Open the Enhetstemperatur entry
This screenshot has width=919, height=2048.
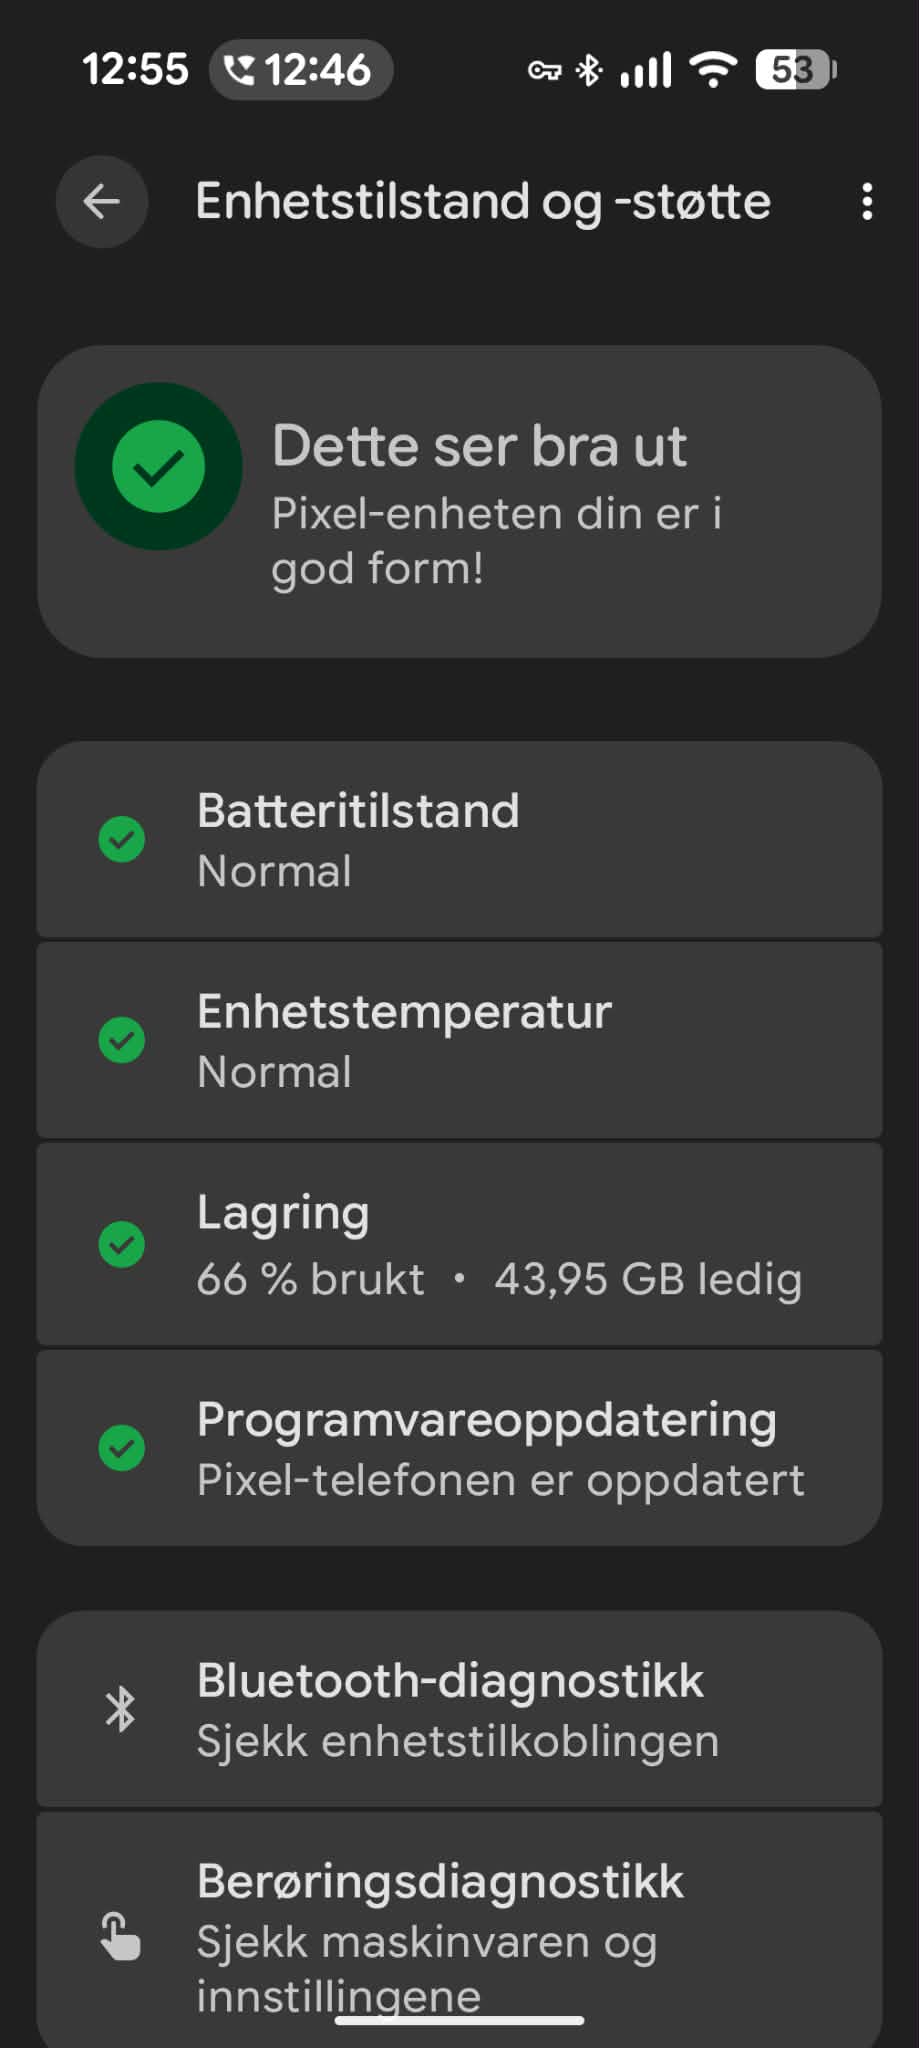(x=459, y=1040)
